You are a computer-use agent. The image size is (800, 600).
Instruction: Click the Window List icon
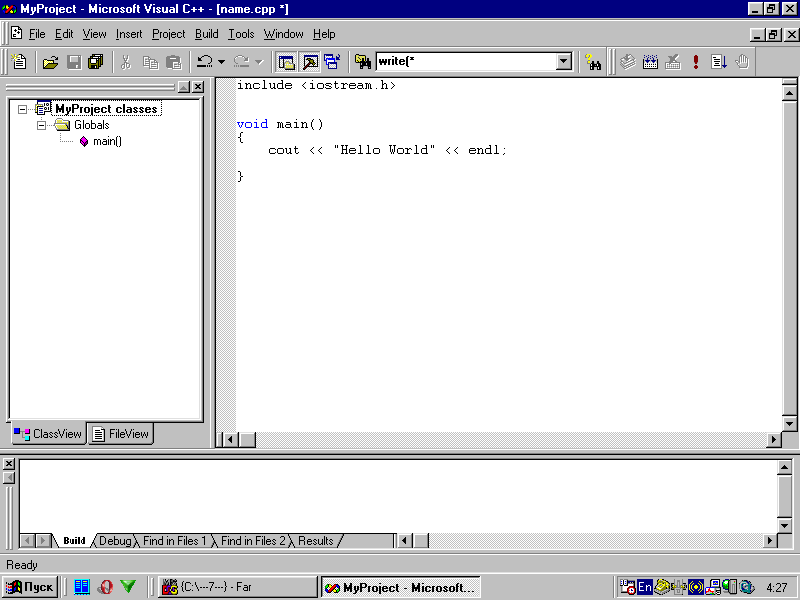[x=332, y=62]
